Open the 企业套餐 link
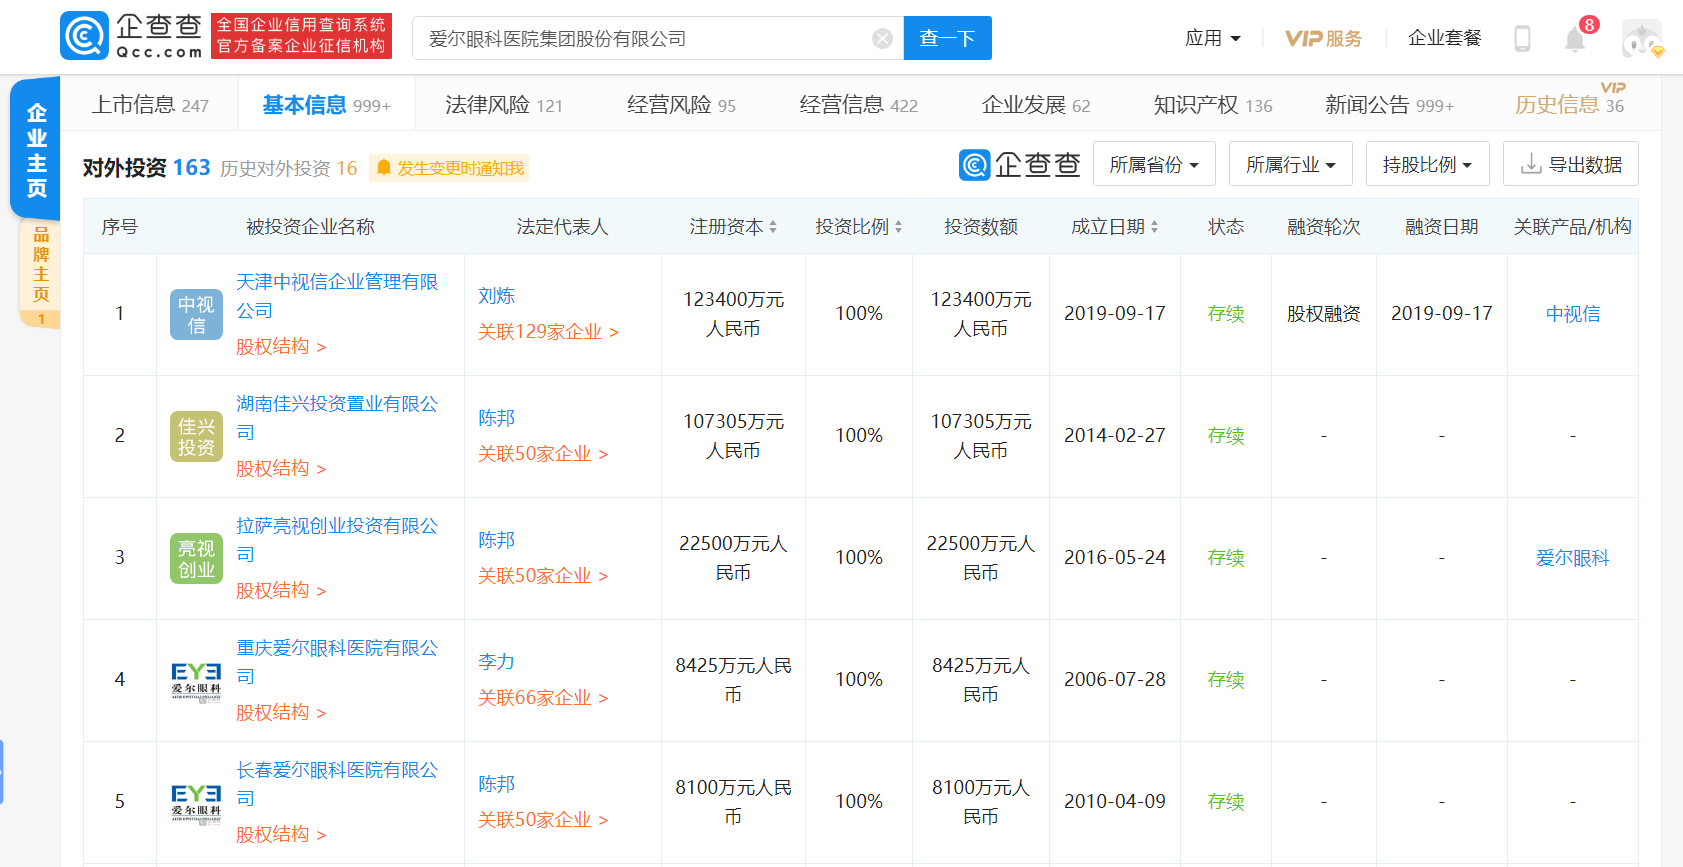 pos(1444,38)
